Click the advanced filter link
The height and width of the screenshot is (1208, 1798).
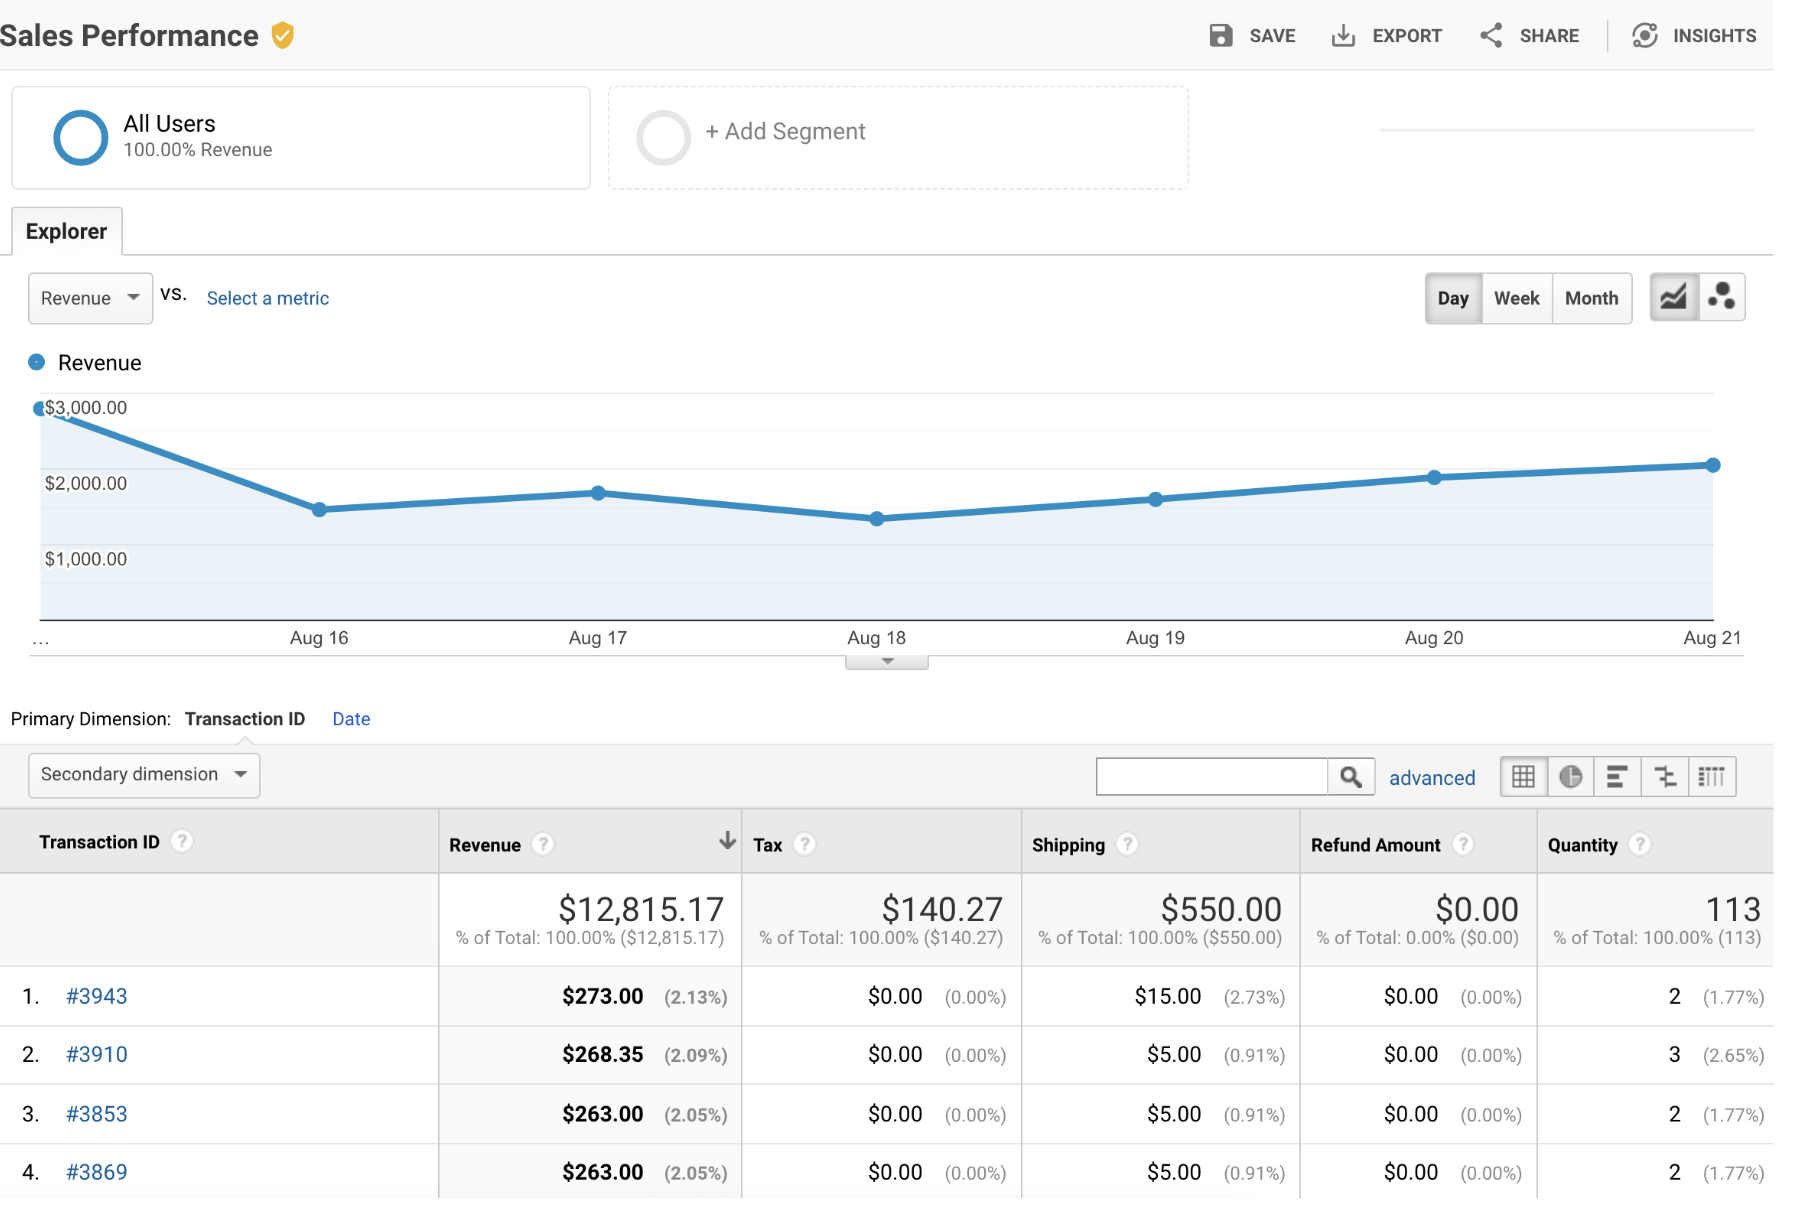(x=1432, y=778)
